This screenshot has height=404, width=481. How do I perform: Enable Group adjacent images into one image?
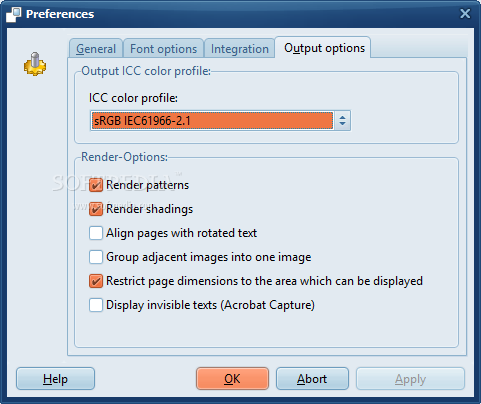(96, 257)
